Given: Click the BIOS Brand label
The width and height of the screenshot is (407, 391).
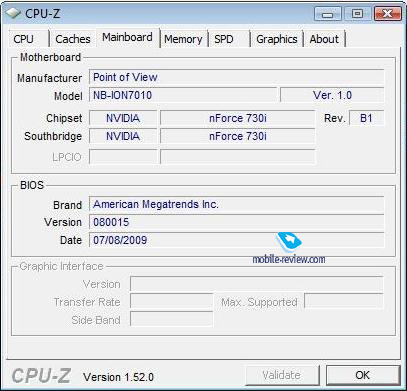Looking at the screenshot, I should [67, 205].
